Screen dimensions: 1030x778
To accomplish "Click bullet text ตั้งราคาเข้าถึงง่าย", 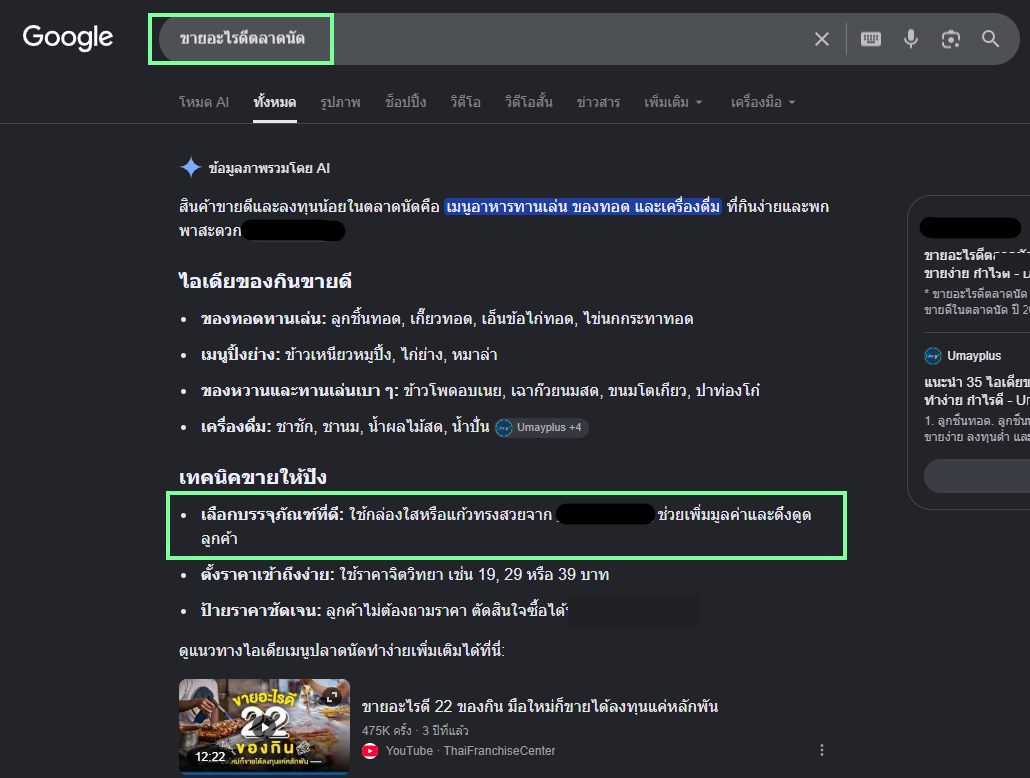I will click(267, 575).
